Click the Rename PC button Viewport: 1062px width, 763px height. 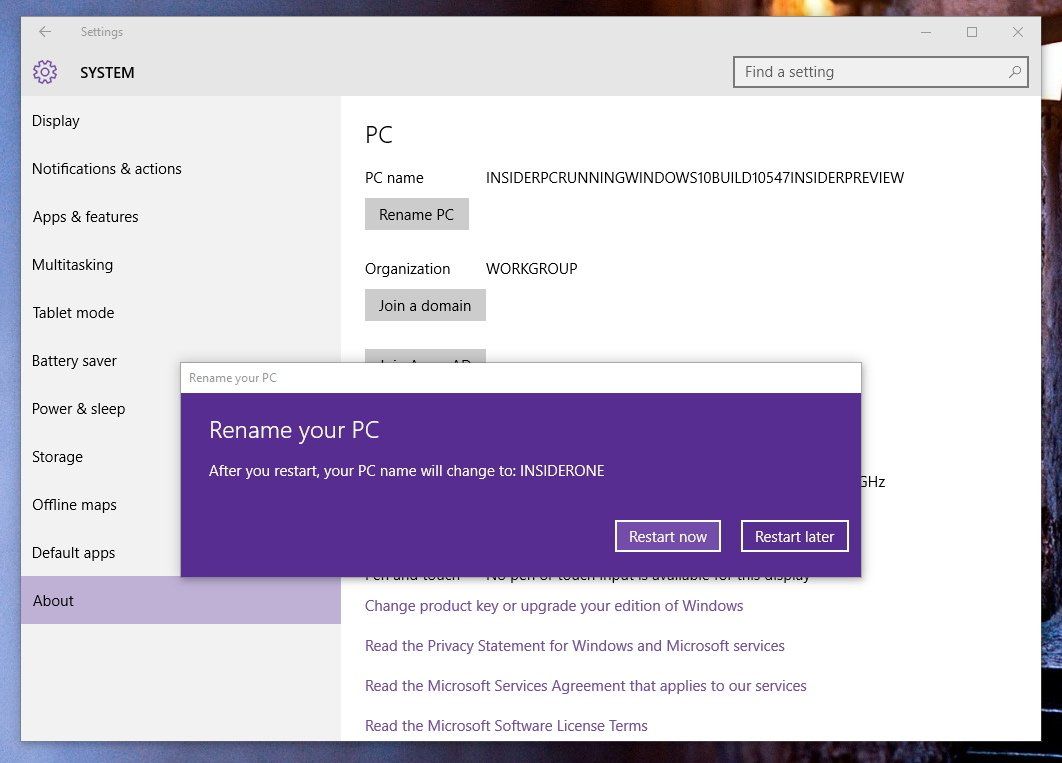point(416,213)
